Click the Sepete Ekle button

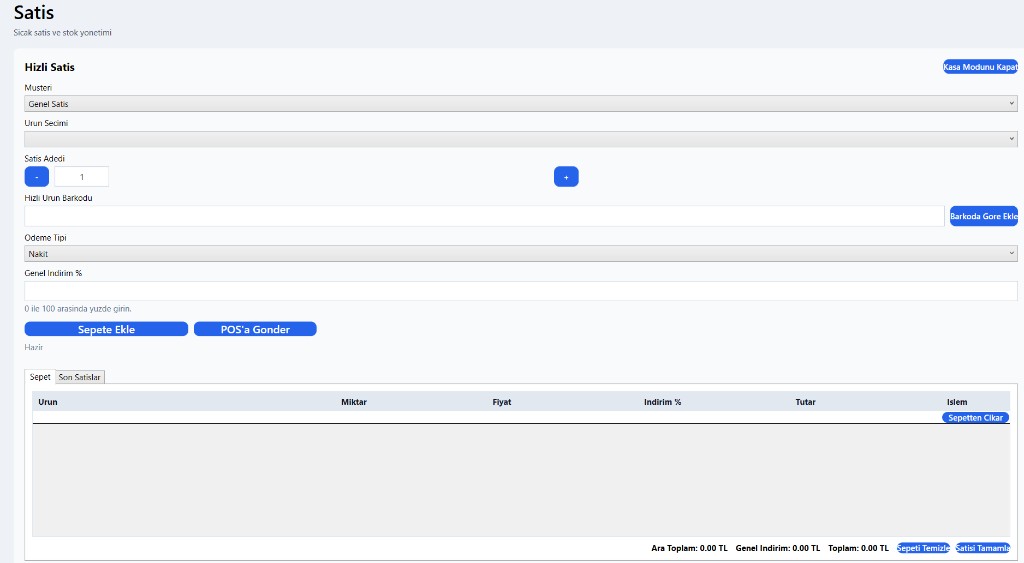click(106, 329)
